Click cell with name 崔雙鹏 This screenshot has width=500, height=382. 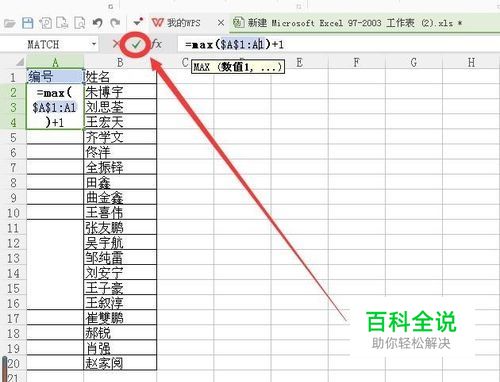click(x=120, y=318)
